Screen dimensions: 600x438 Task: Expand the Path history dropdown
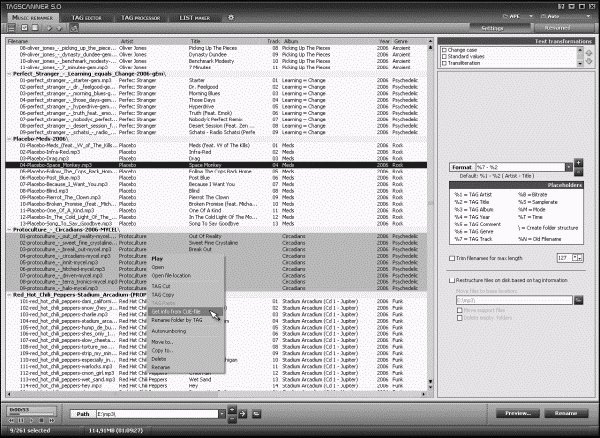click(x=222, y=414)
